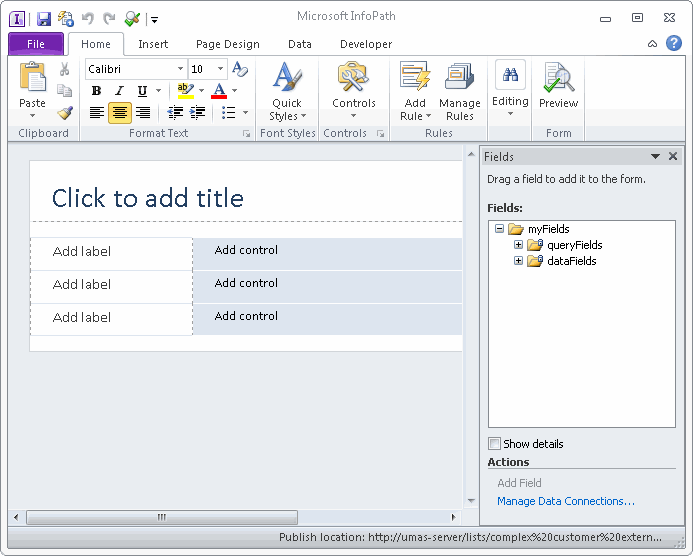Click the Save icon in quick access toolbar

(x=44, y=19)
